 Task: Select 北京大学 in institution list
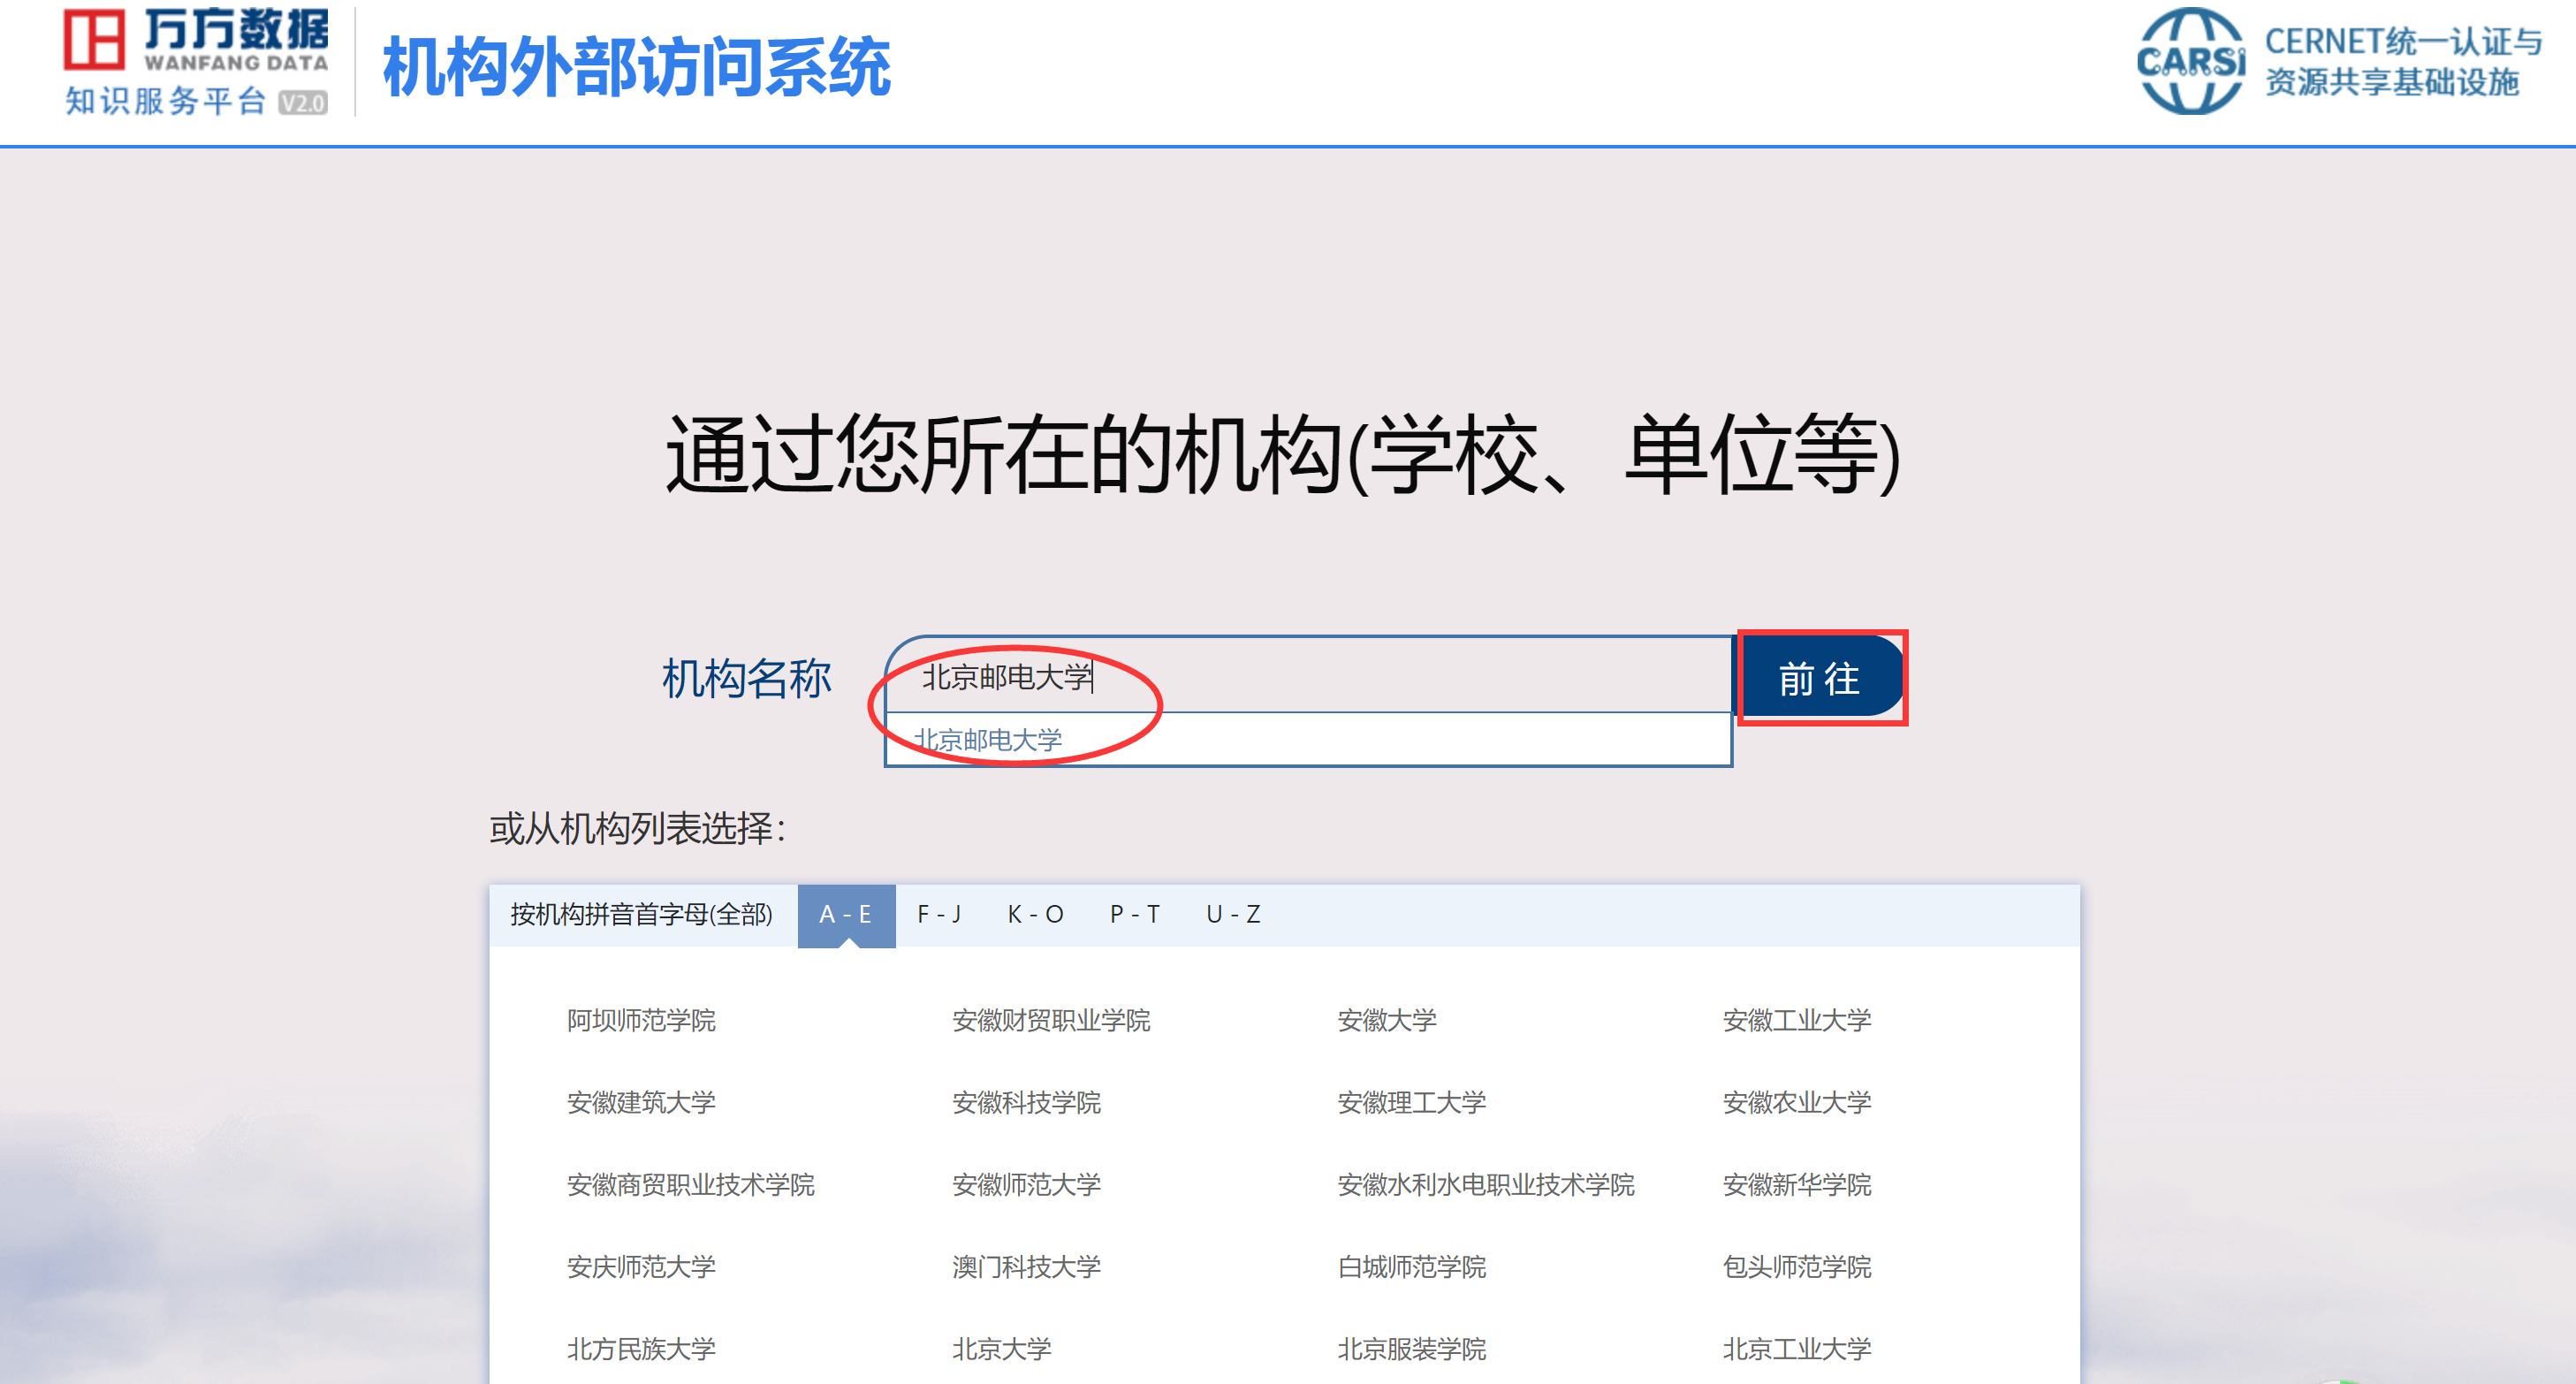pyautogui.click(x=1001, y=1348)
